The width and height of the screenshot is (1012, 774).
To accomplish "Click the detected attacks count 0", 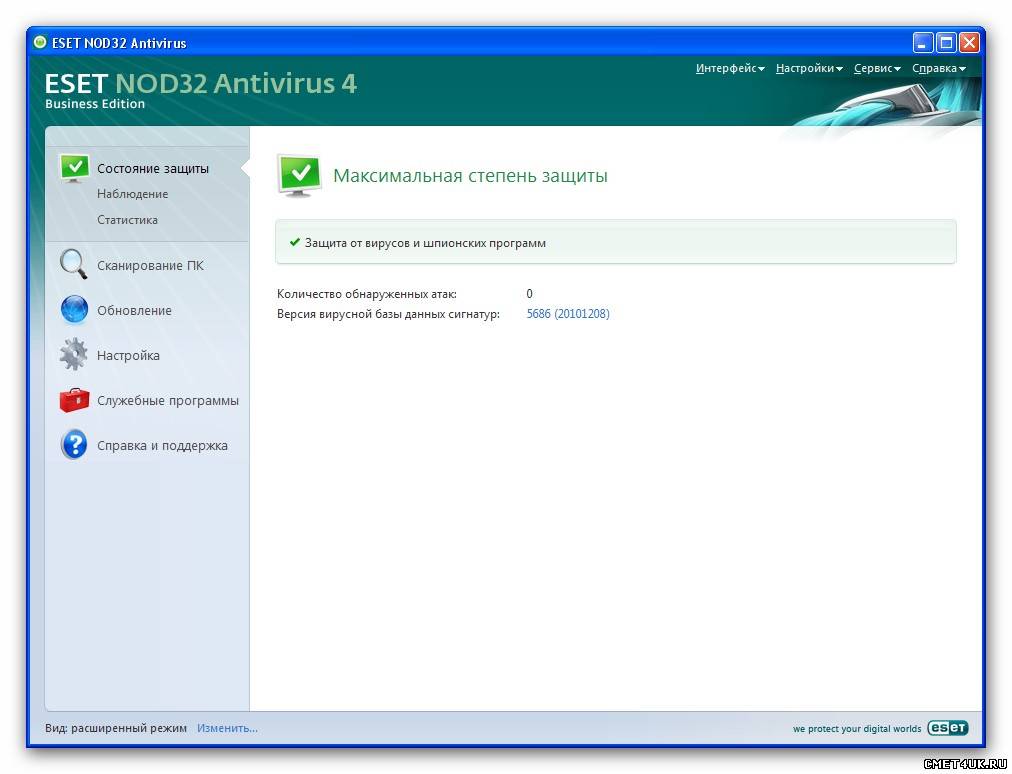I will [529, 294].
